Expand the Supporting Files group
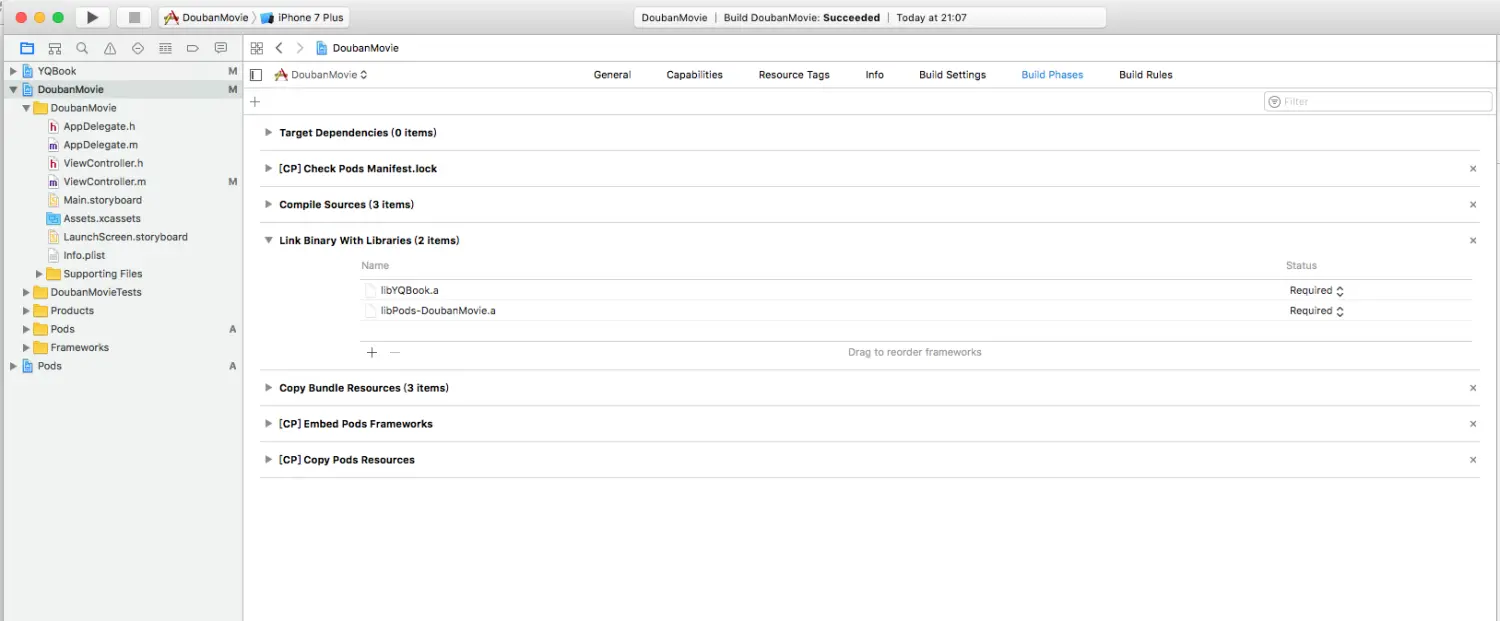The width and height of the screenshot is (1500, 621). [x=40, y=274]
